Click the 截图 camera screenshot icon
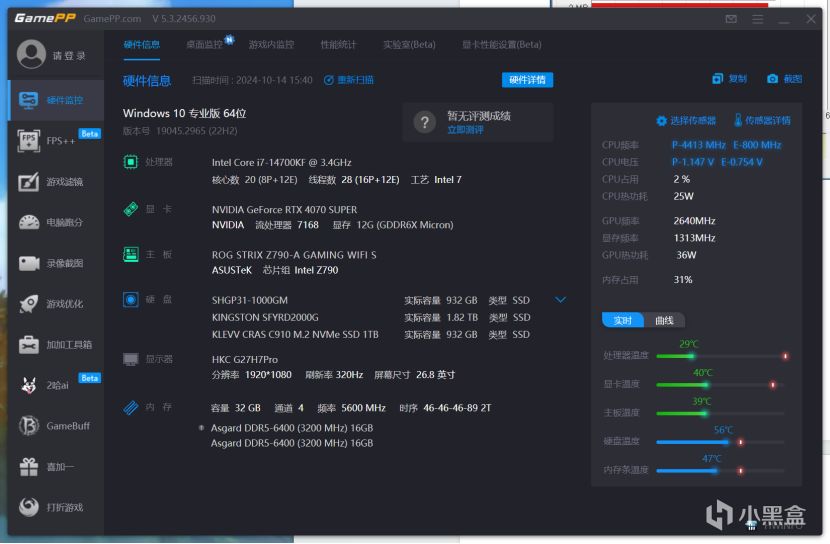The height and width of the screenshot is (544, 830). [772, 79]
